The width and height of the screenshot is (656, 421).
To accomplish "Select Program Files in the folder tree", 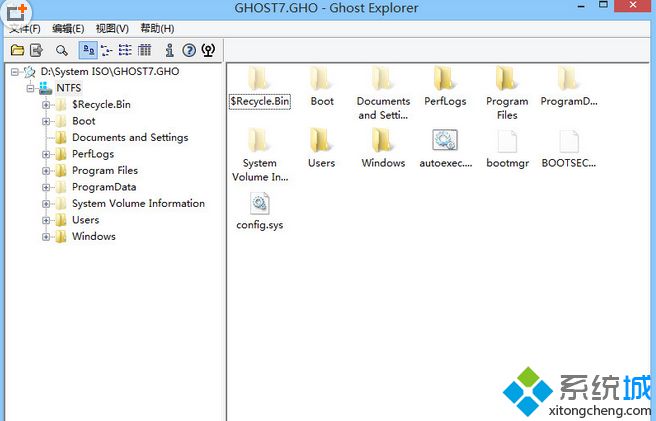I will (105, 170).
